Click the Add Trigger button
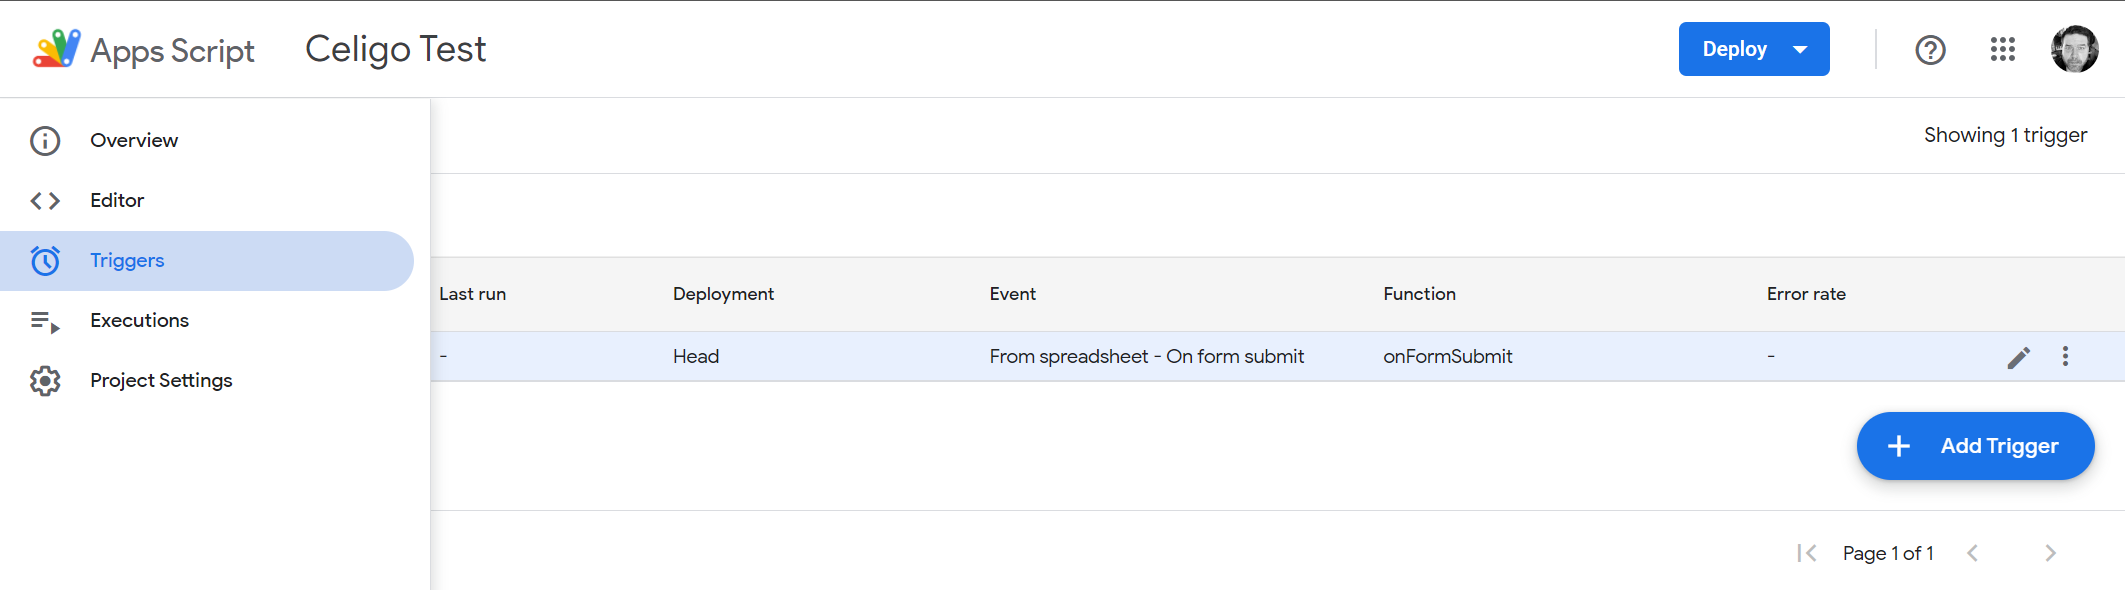2126x590 pixels. click(x=1975, y=446)
